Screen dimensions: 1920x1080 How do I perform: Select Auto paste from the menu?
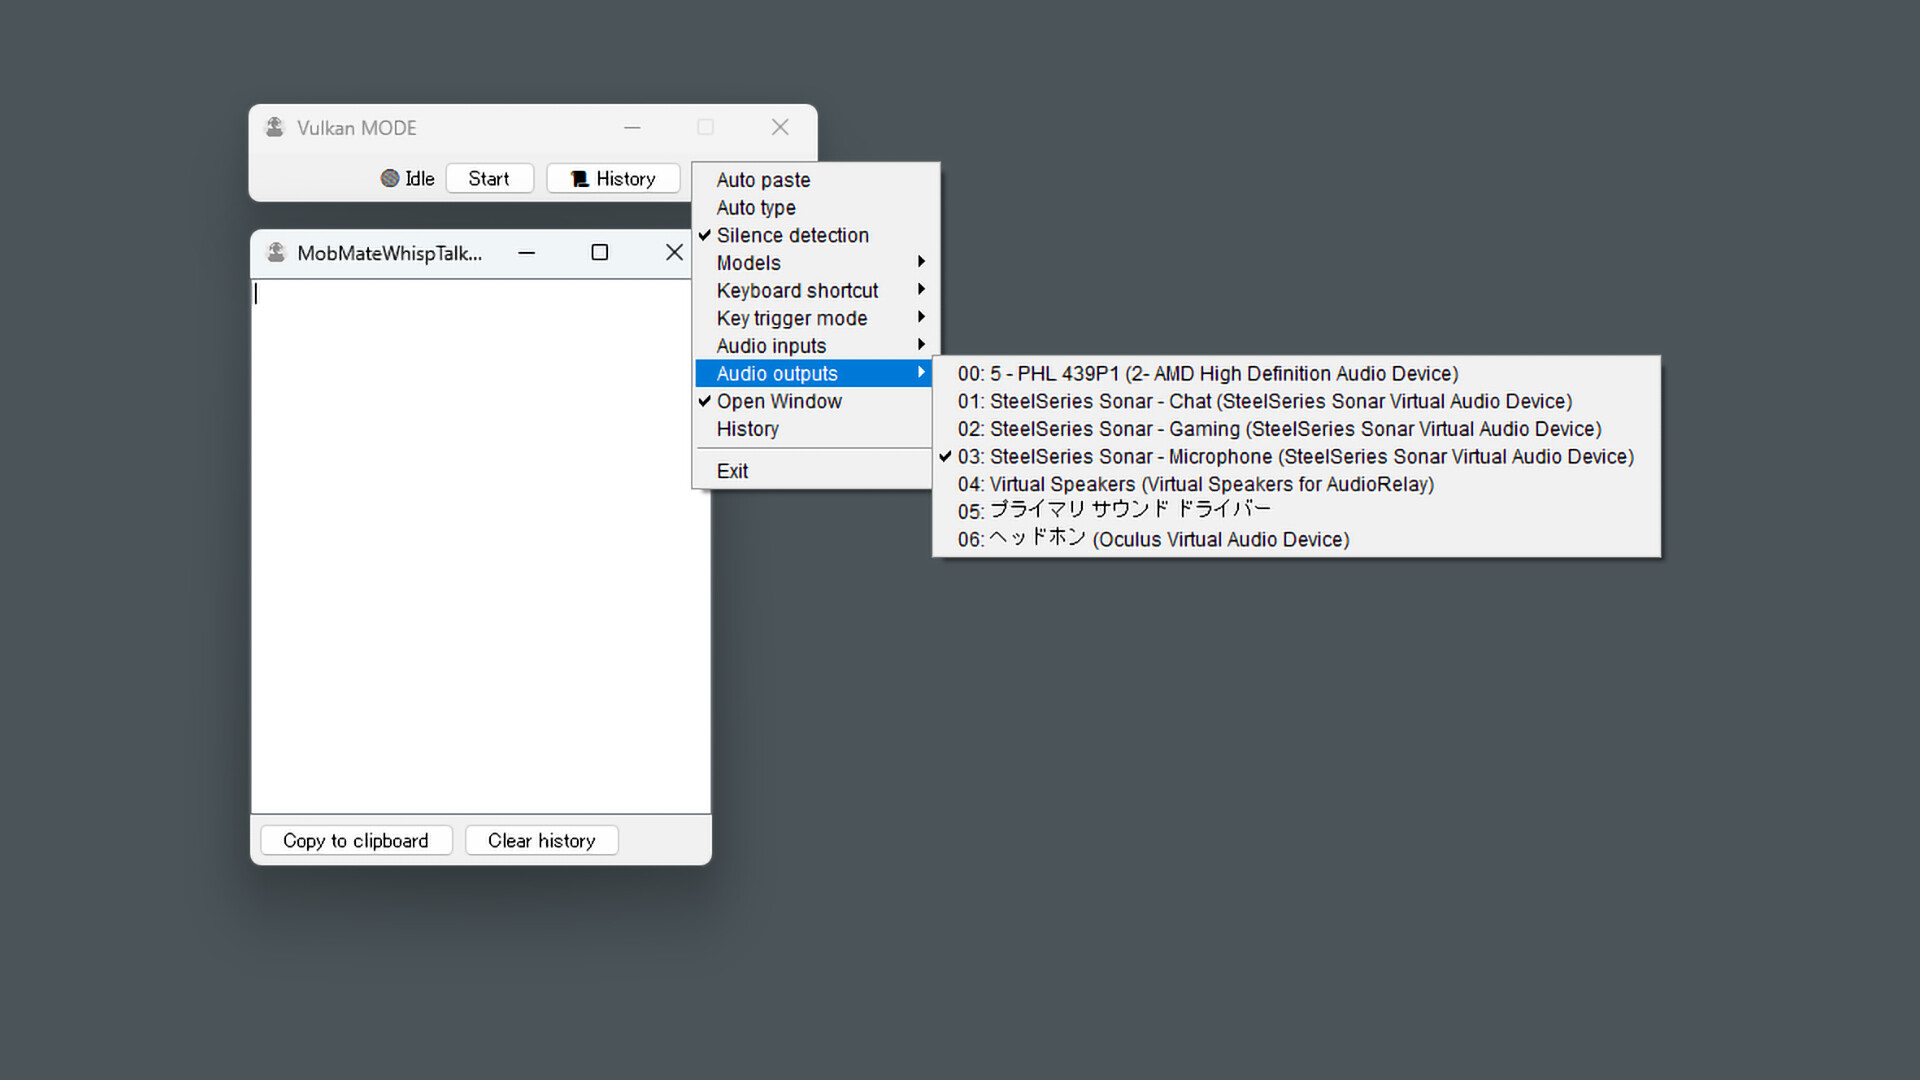tap(763, 180)
